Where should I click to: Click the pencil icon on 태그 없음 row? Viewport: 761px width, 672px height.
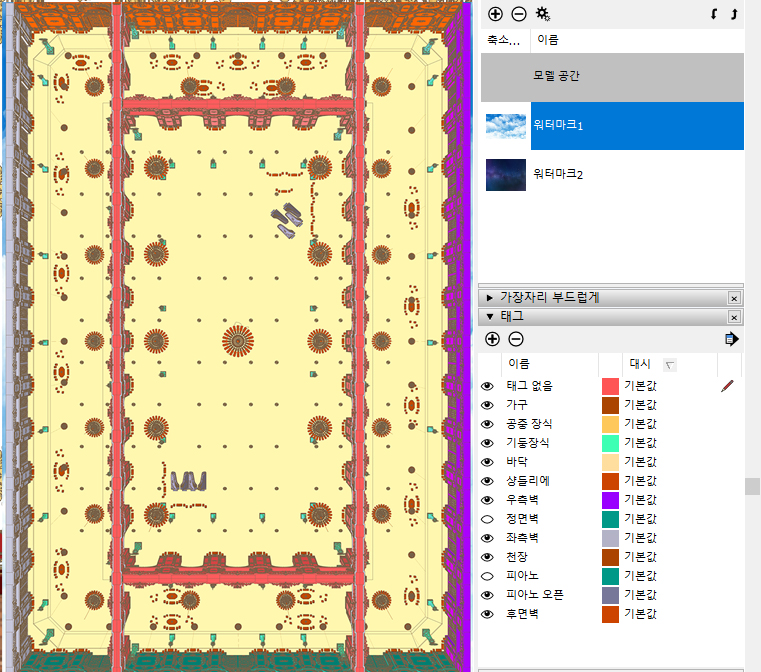(x=727, y=386)
